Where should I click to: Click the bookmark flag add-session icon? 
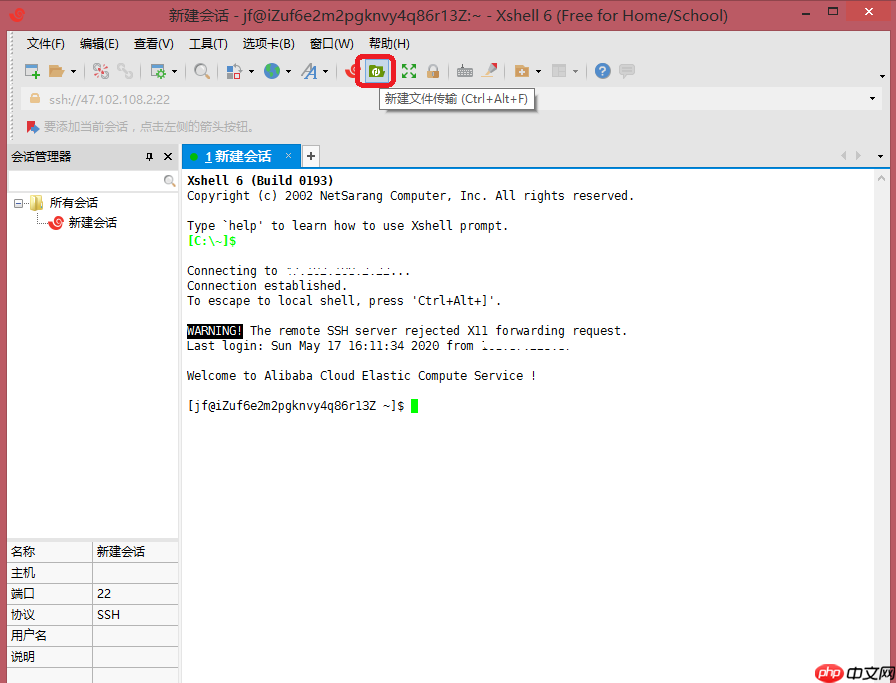tap(33, 126)
